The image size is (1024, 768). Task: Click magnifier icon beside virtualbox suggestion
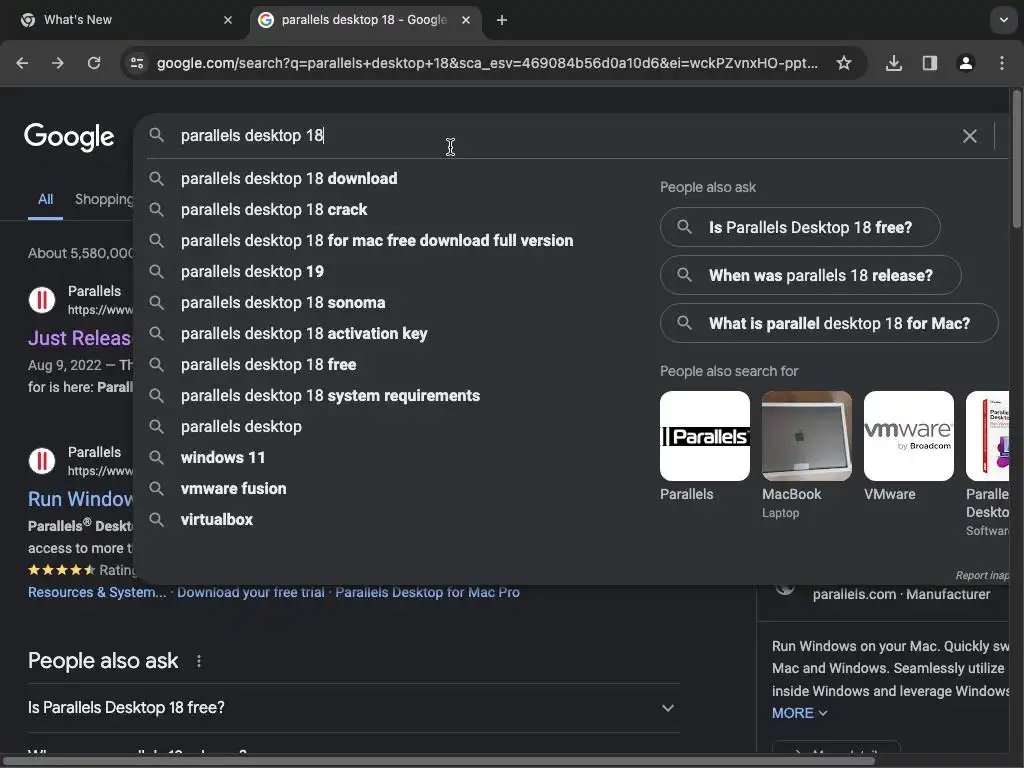(156, 519)
